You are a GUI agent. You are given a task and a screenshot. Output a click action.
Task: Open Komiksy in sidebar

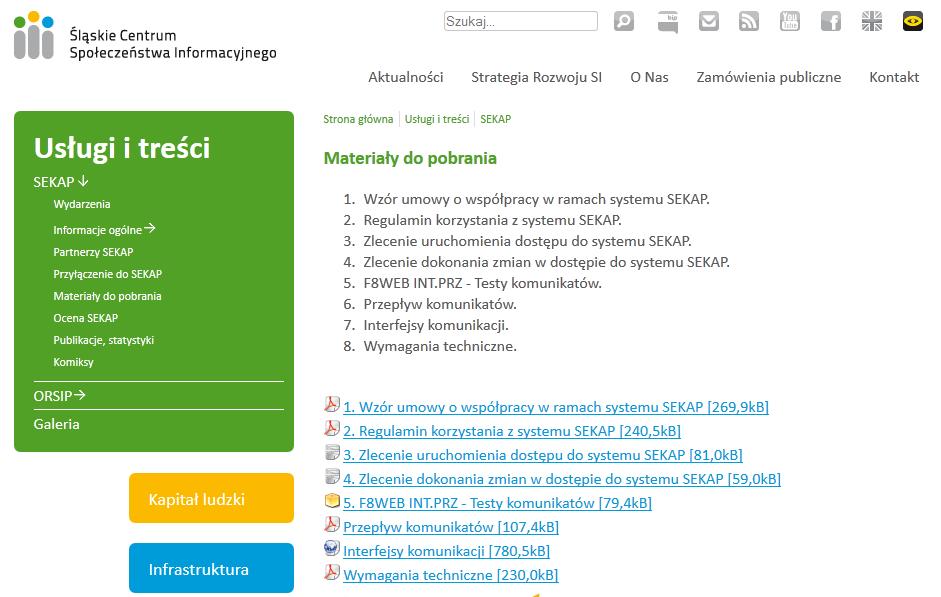tap(73, 362)
